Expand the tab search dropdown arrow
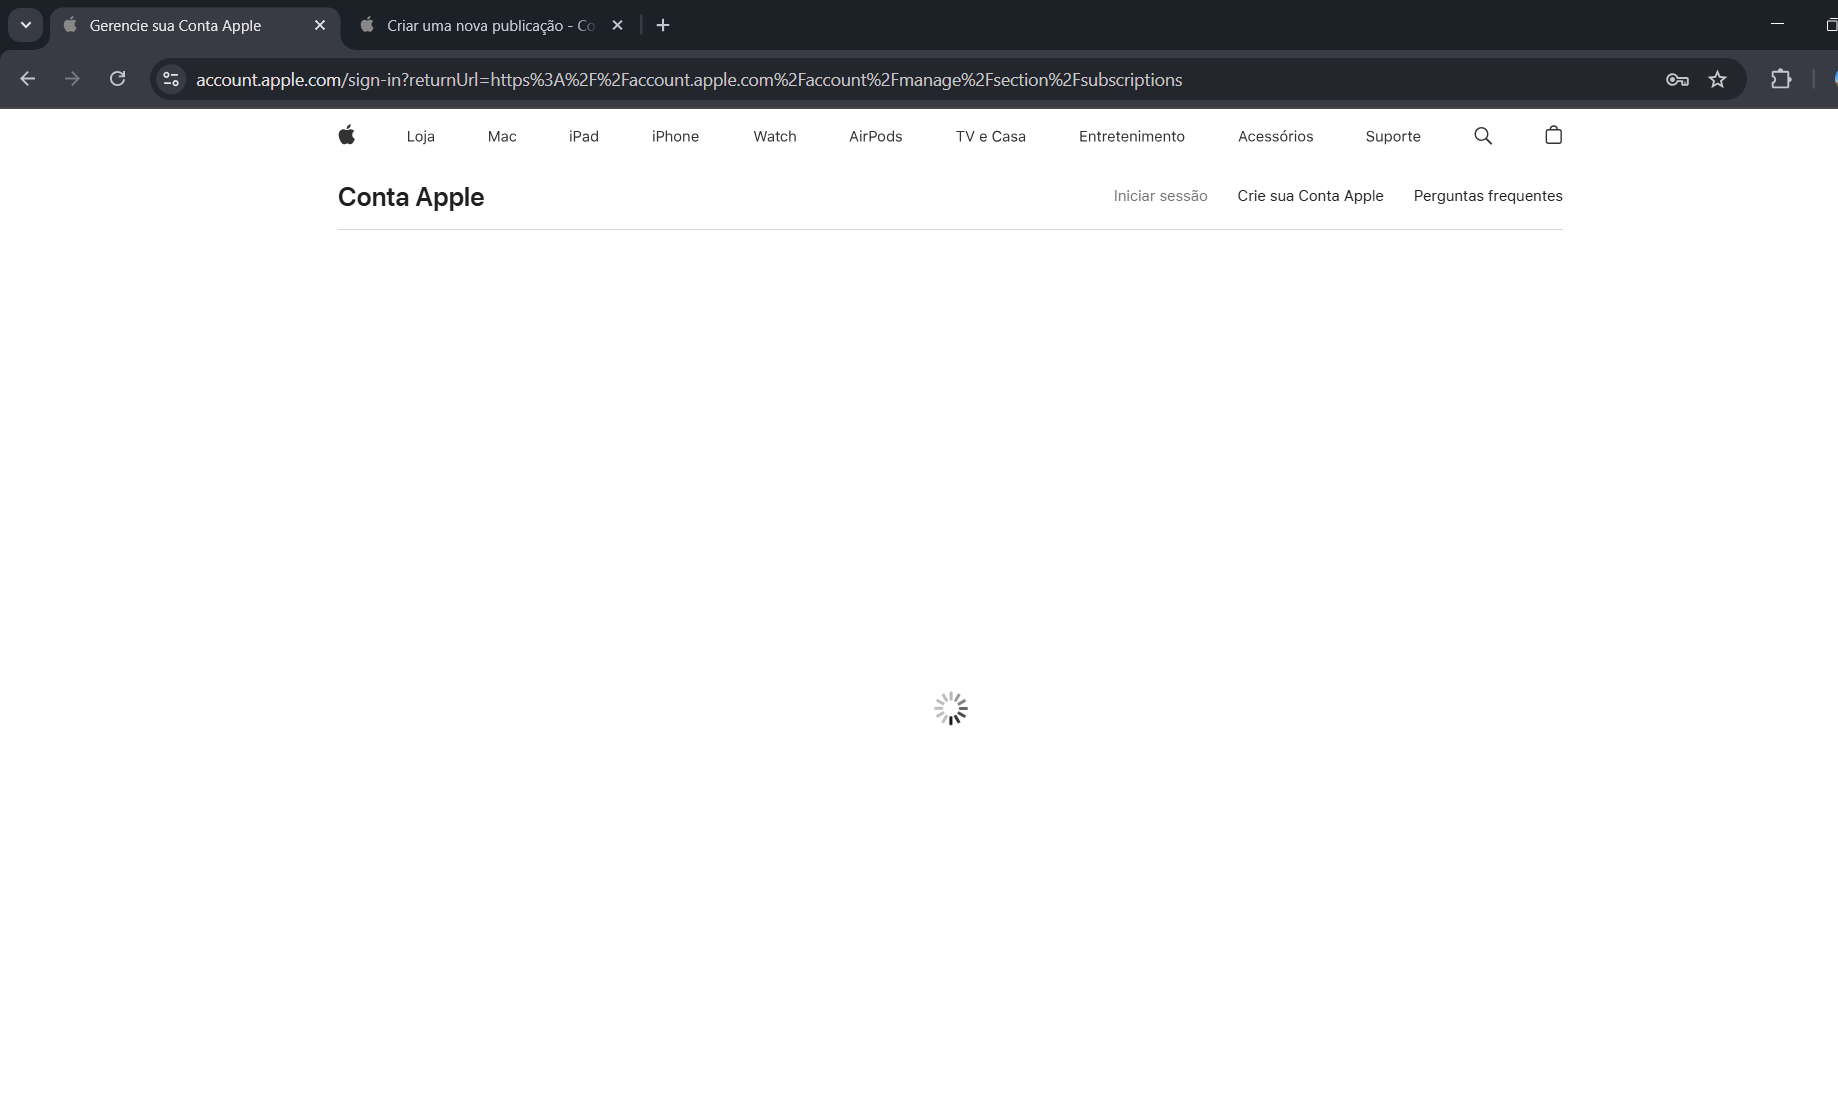 [26, 26]
